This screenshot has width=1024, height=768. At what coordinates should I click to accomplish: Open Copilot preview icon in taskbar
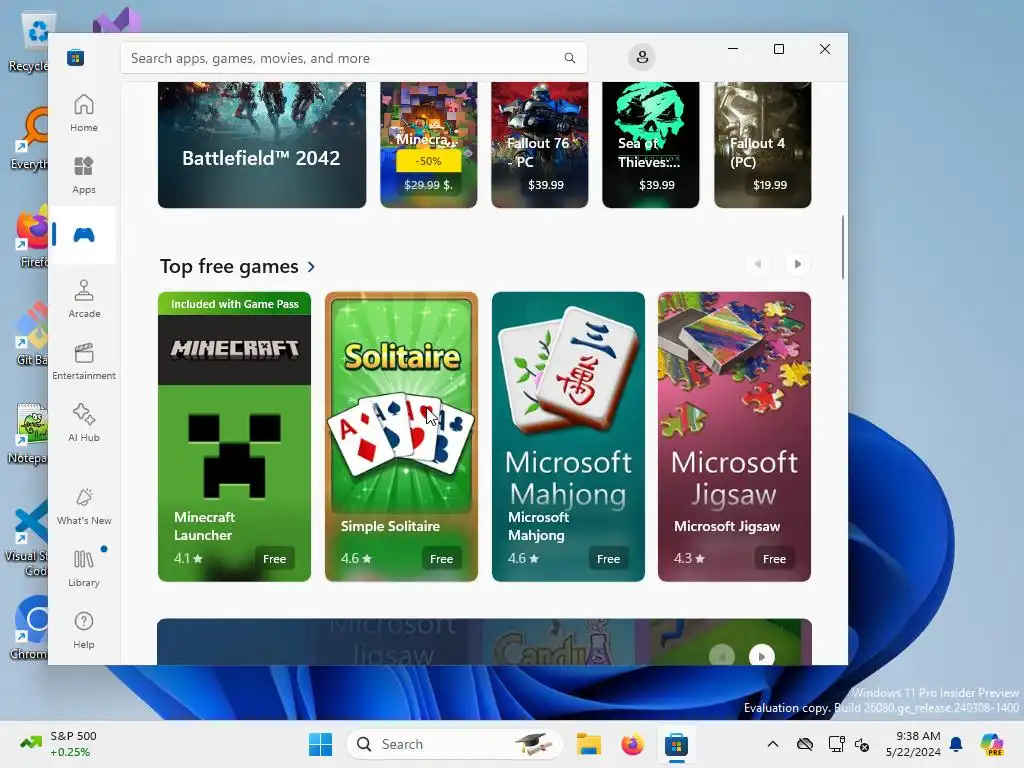point(991,744)
